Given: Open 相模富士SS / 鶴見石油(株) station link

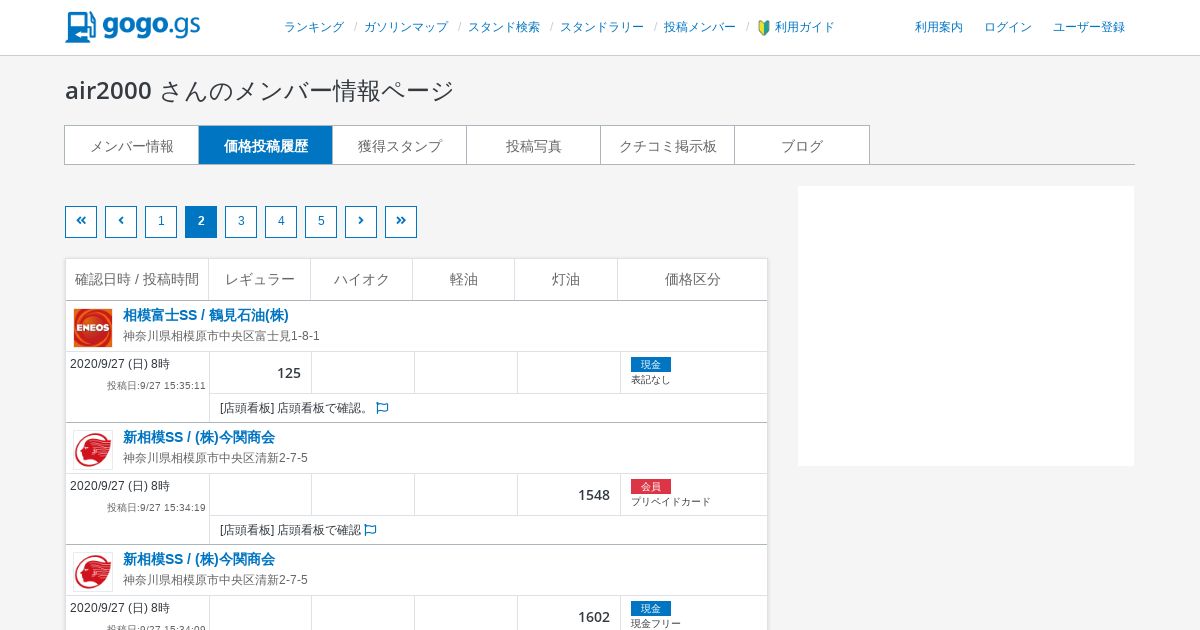Looking at the screenshot, I should coord(206,315).
